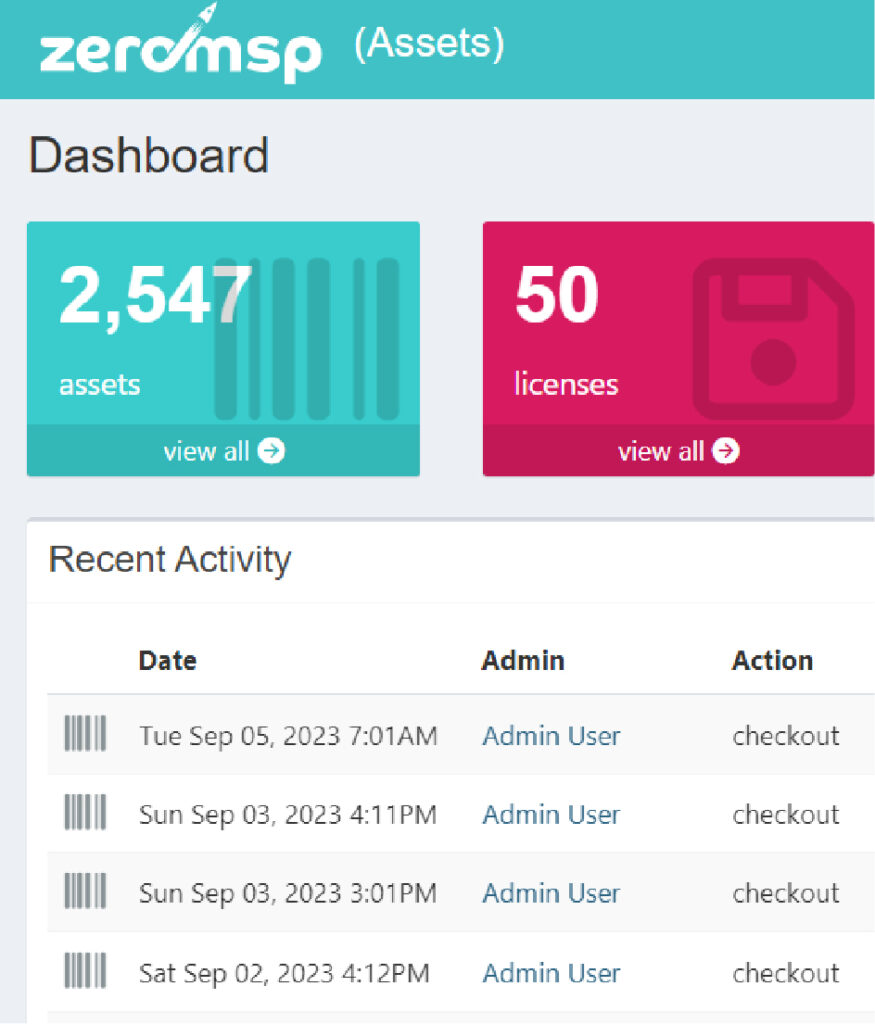Click the licenses label on the pink card
This screenshot has height=1024, width=875.
[x=566, y=383]
